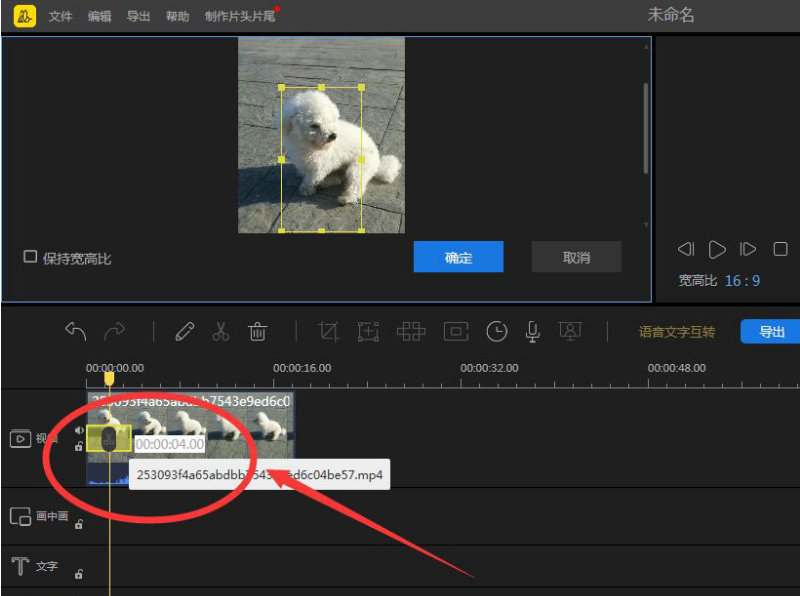Image resolution: width=800 pixels, height=596 pixels.
Task: Click the yellow playhead marker on ruler
Action: click(x=110, y=378)
